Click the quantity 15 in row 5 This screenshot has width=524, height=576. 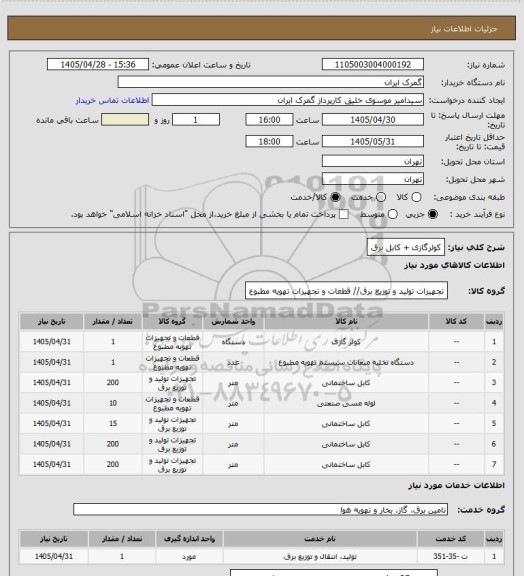[x=113, y=424]
